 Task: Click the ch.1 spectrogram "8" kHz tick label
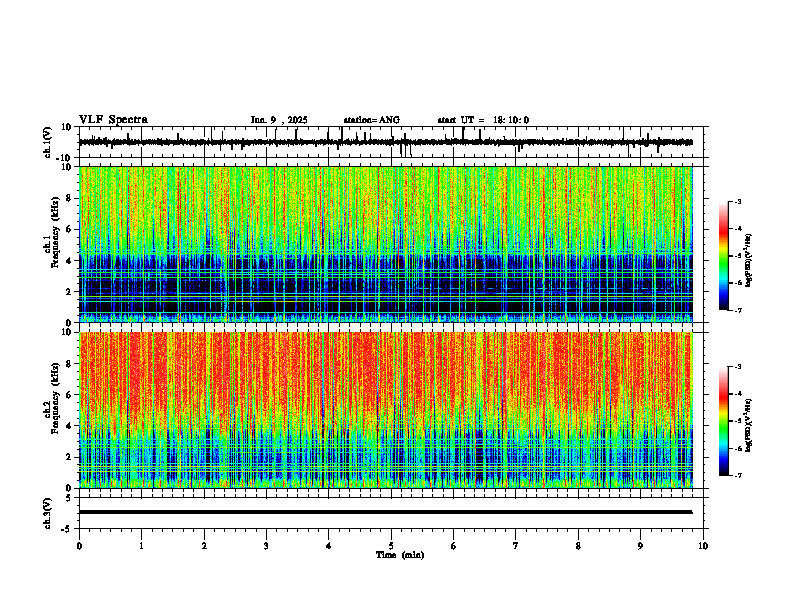(x=69, y=198)
